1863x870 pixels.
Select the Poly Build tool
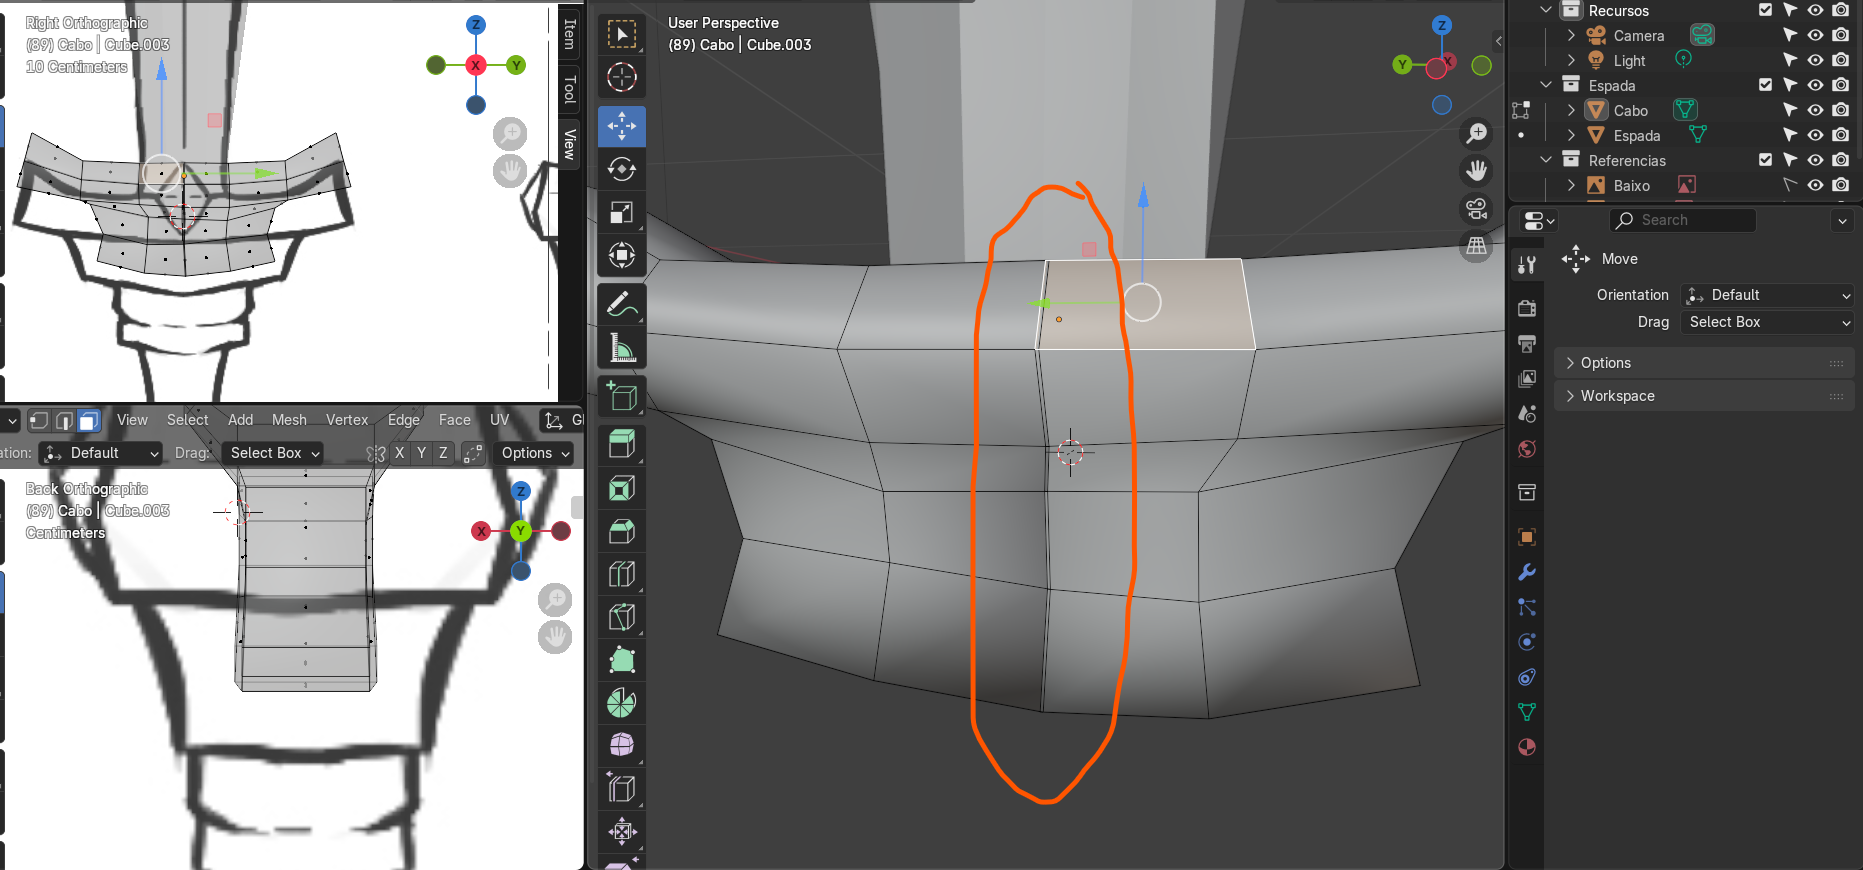pos(622,660)
